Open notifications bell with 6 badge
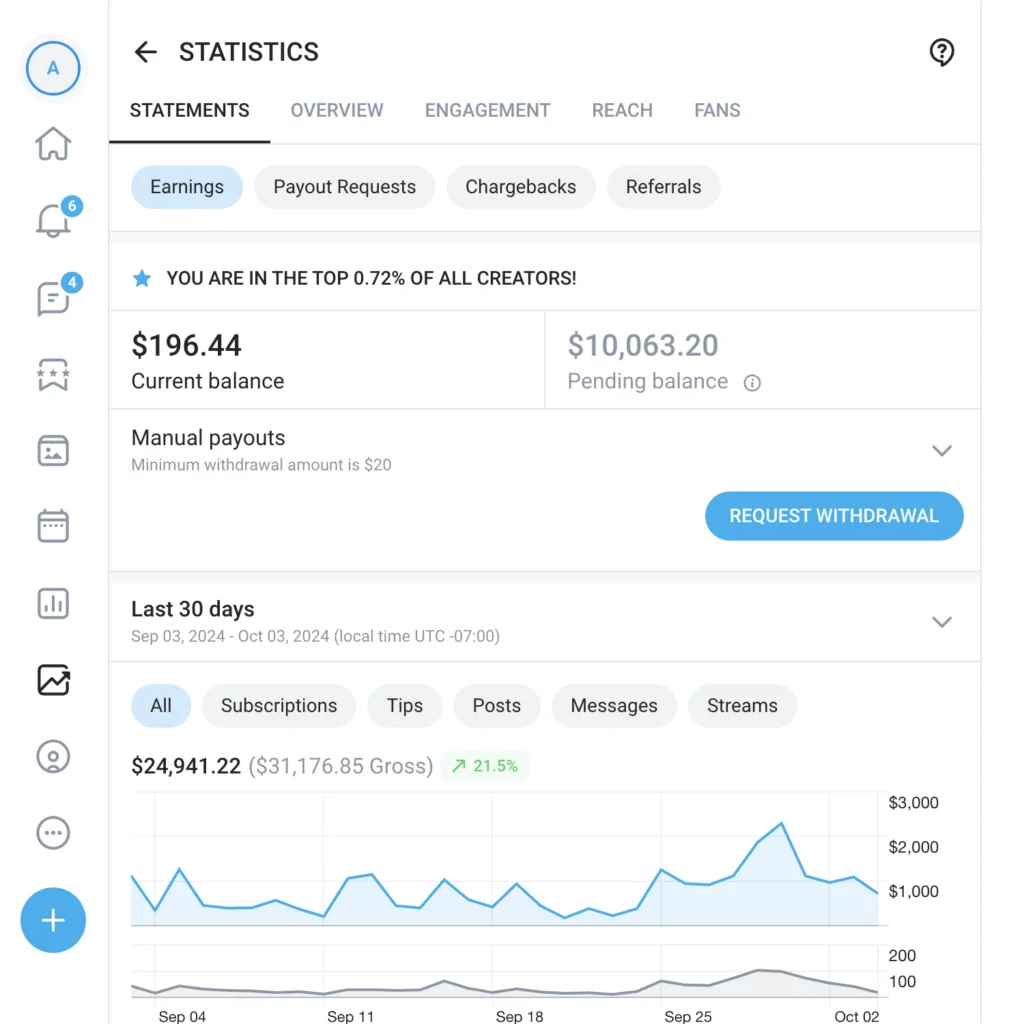 tap(55, 219)
